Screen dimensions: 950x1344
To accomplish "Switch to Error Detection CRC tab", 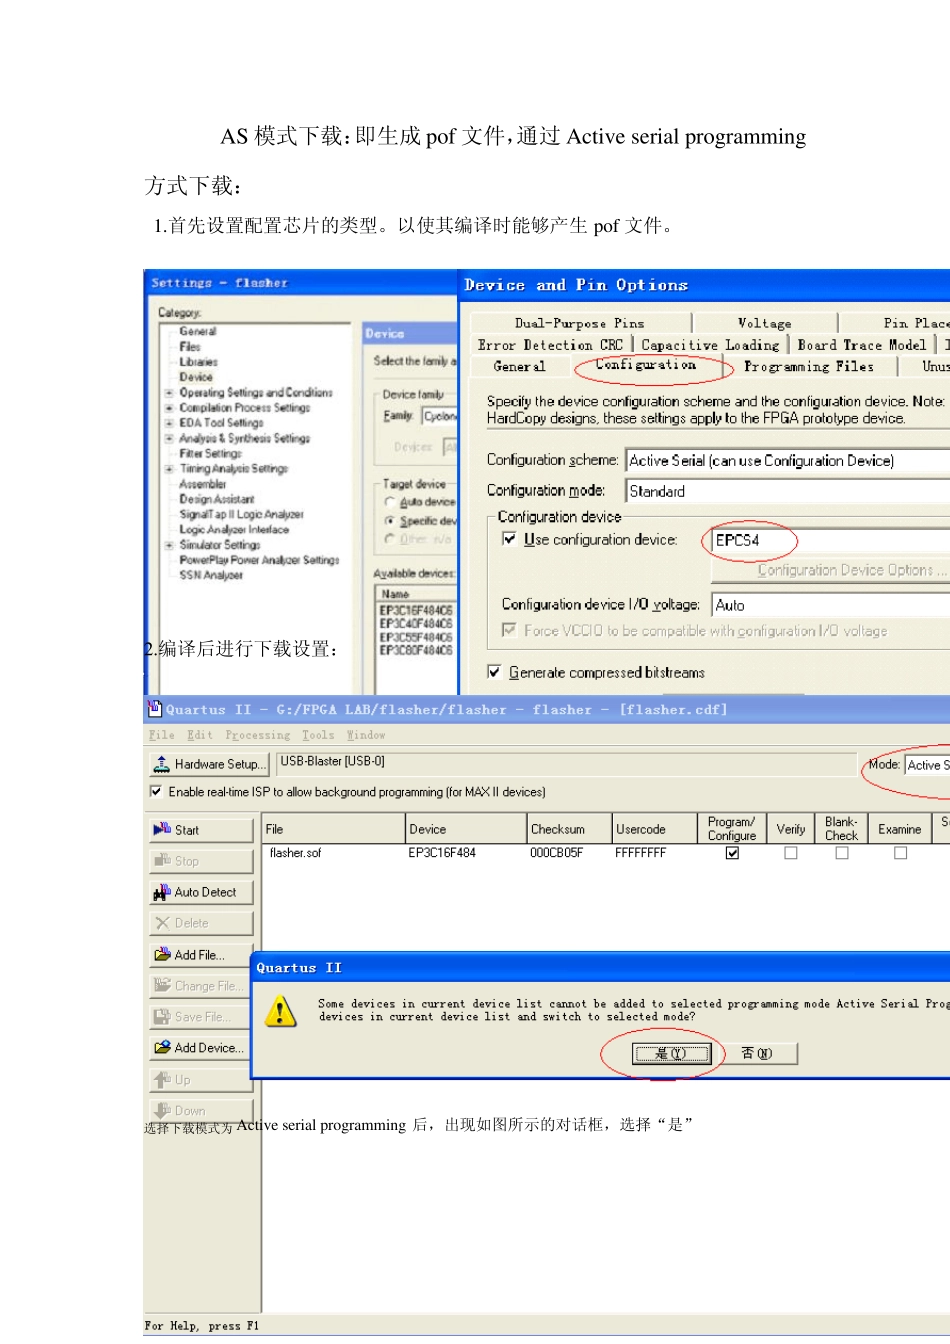I will (x=550, y=345).
